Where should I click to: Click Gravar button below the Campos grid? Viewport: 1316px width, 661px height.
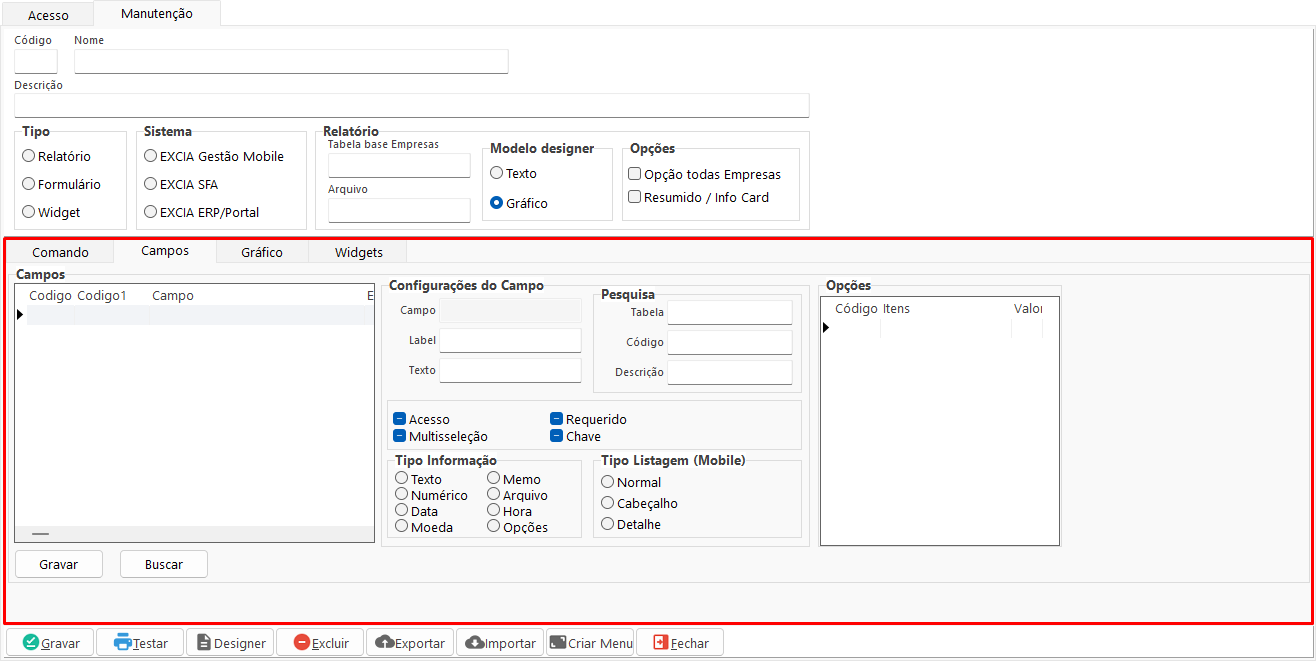point(59,564)
